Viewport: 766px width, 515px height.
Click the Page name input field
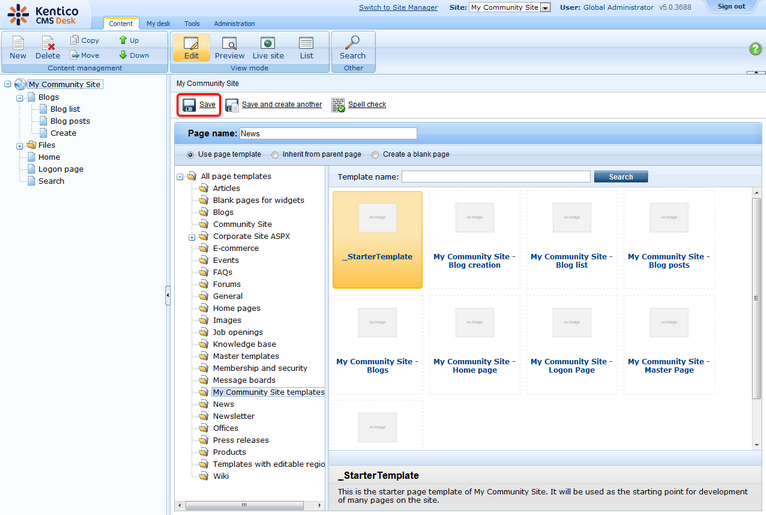328,133
